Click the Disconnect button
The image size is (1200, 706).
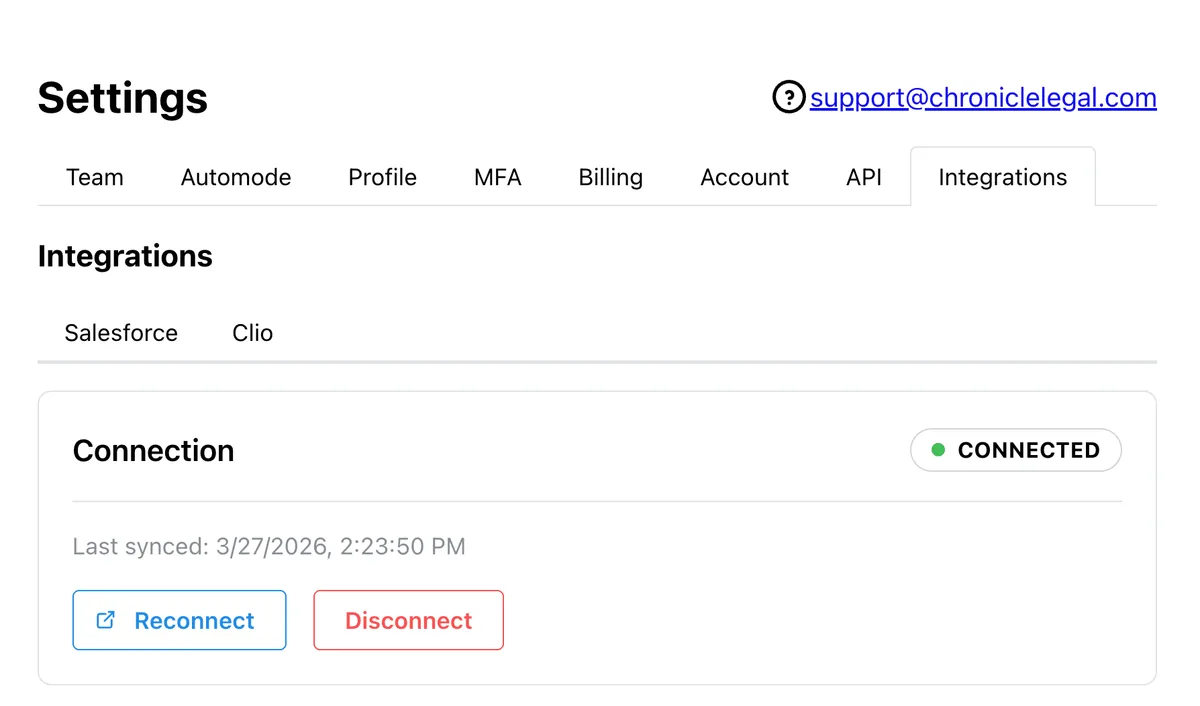tap(408, 620)
